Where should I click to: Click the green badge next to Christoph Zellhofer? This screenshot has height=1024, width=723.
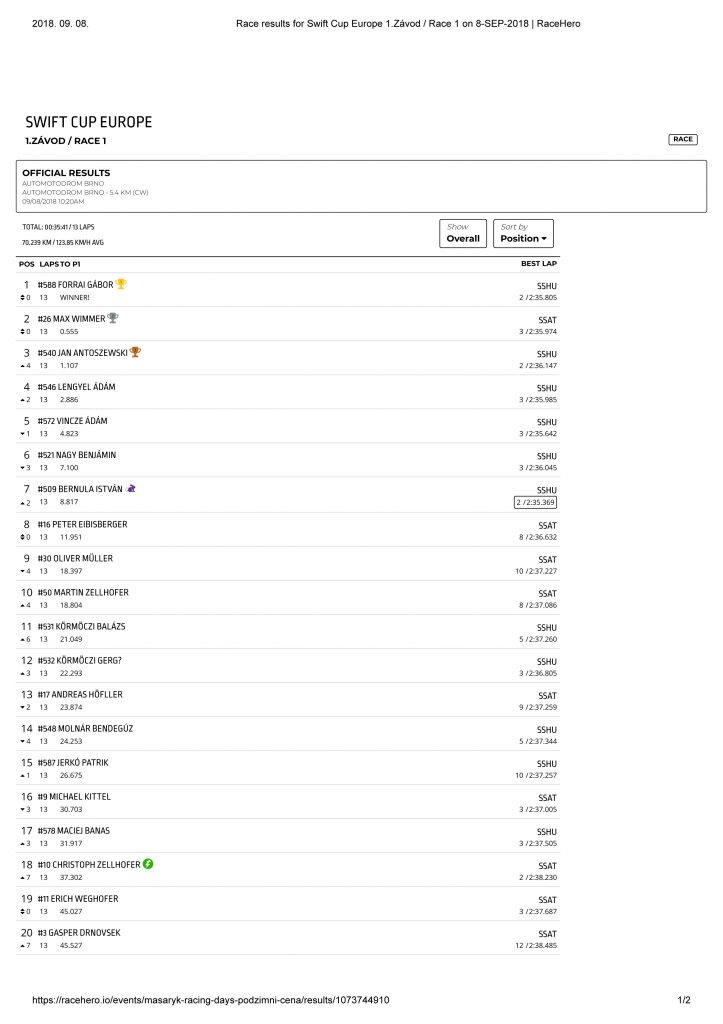click(148, 864)
